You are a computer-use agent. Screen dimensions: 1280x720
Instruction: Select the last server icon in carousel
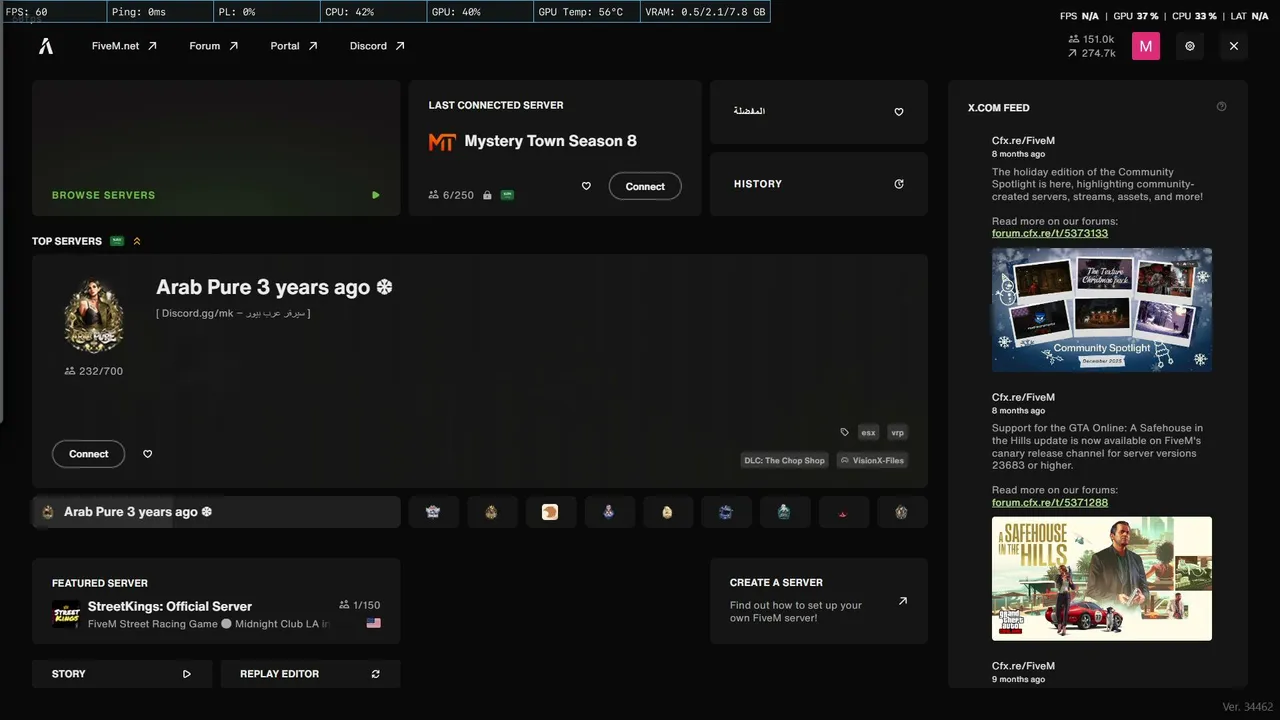(x=901, y=512)
